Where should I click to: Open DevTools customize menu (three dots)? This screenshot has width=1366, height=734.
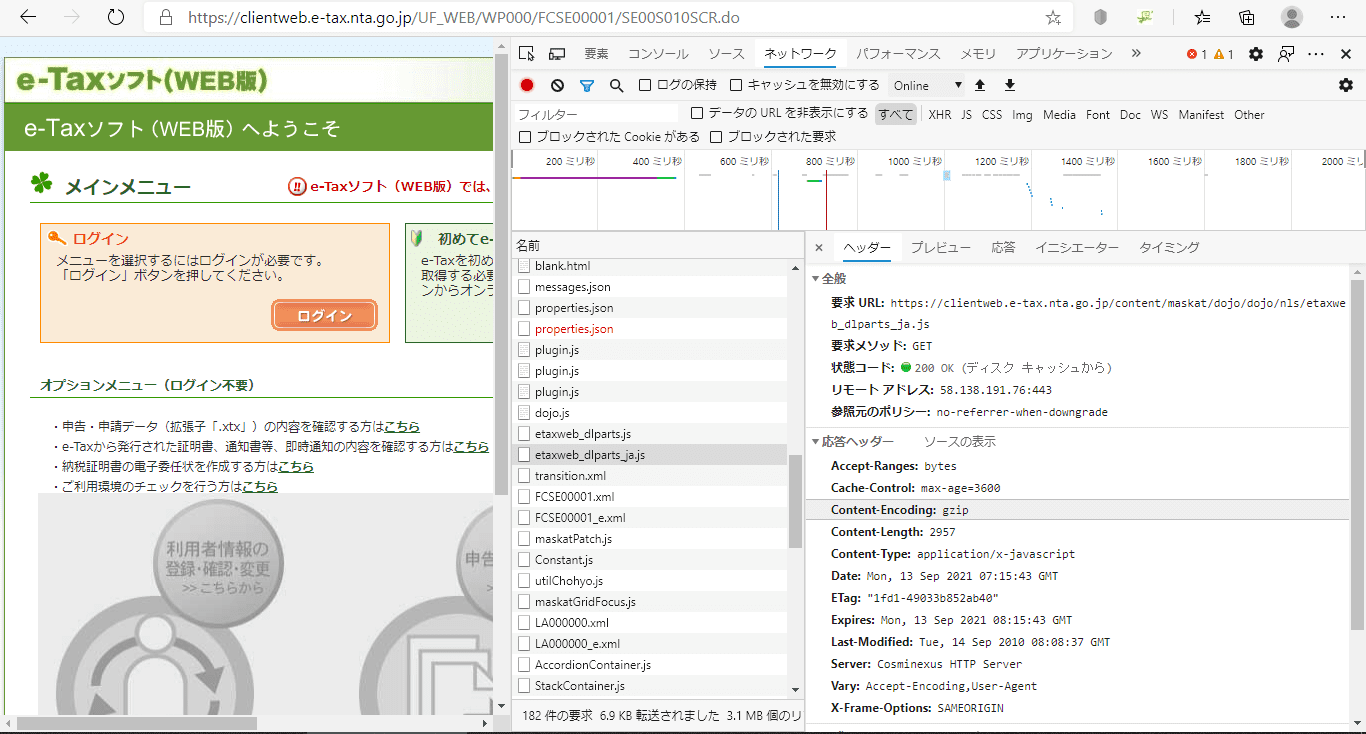[1316, 54]
